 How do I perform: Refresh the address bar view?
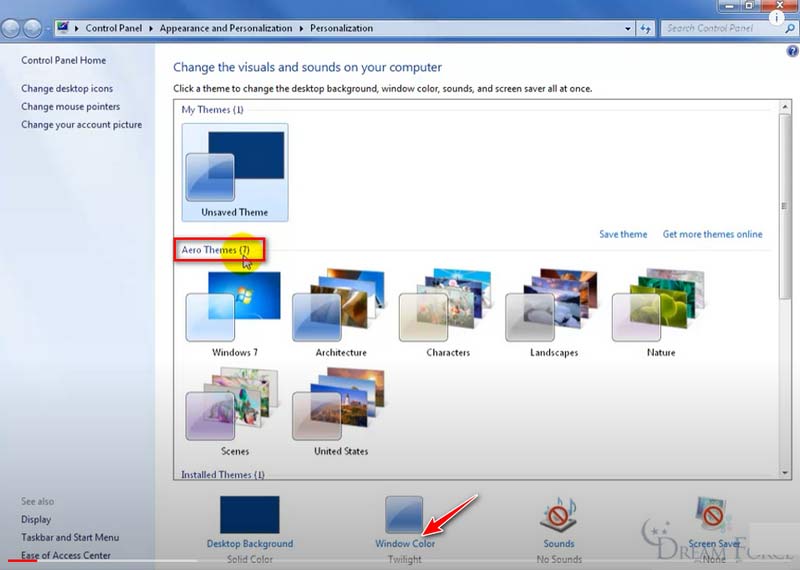pos(645,29)
